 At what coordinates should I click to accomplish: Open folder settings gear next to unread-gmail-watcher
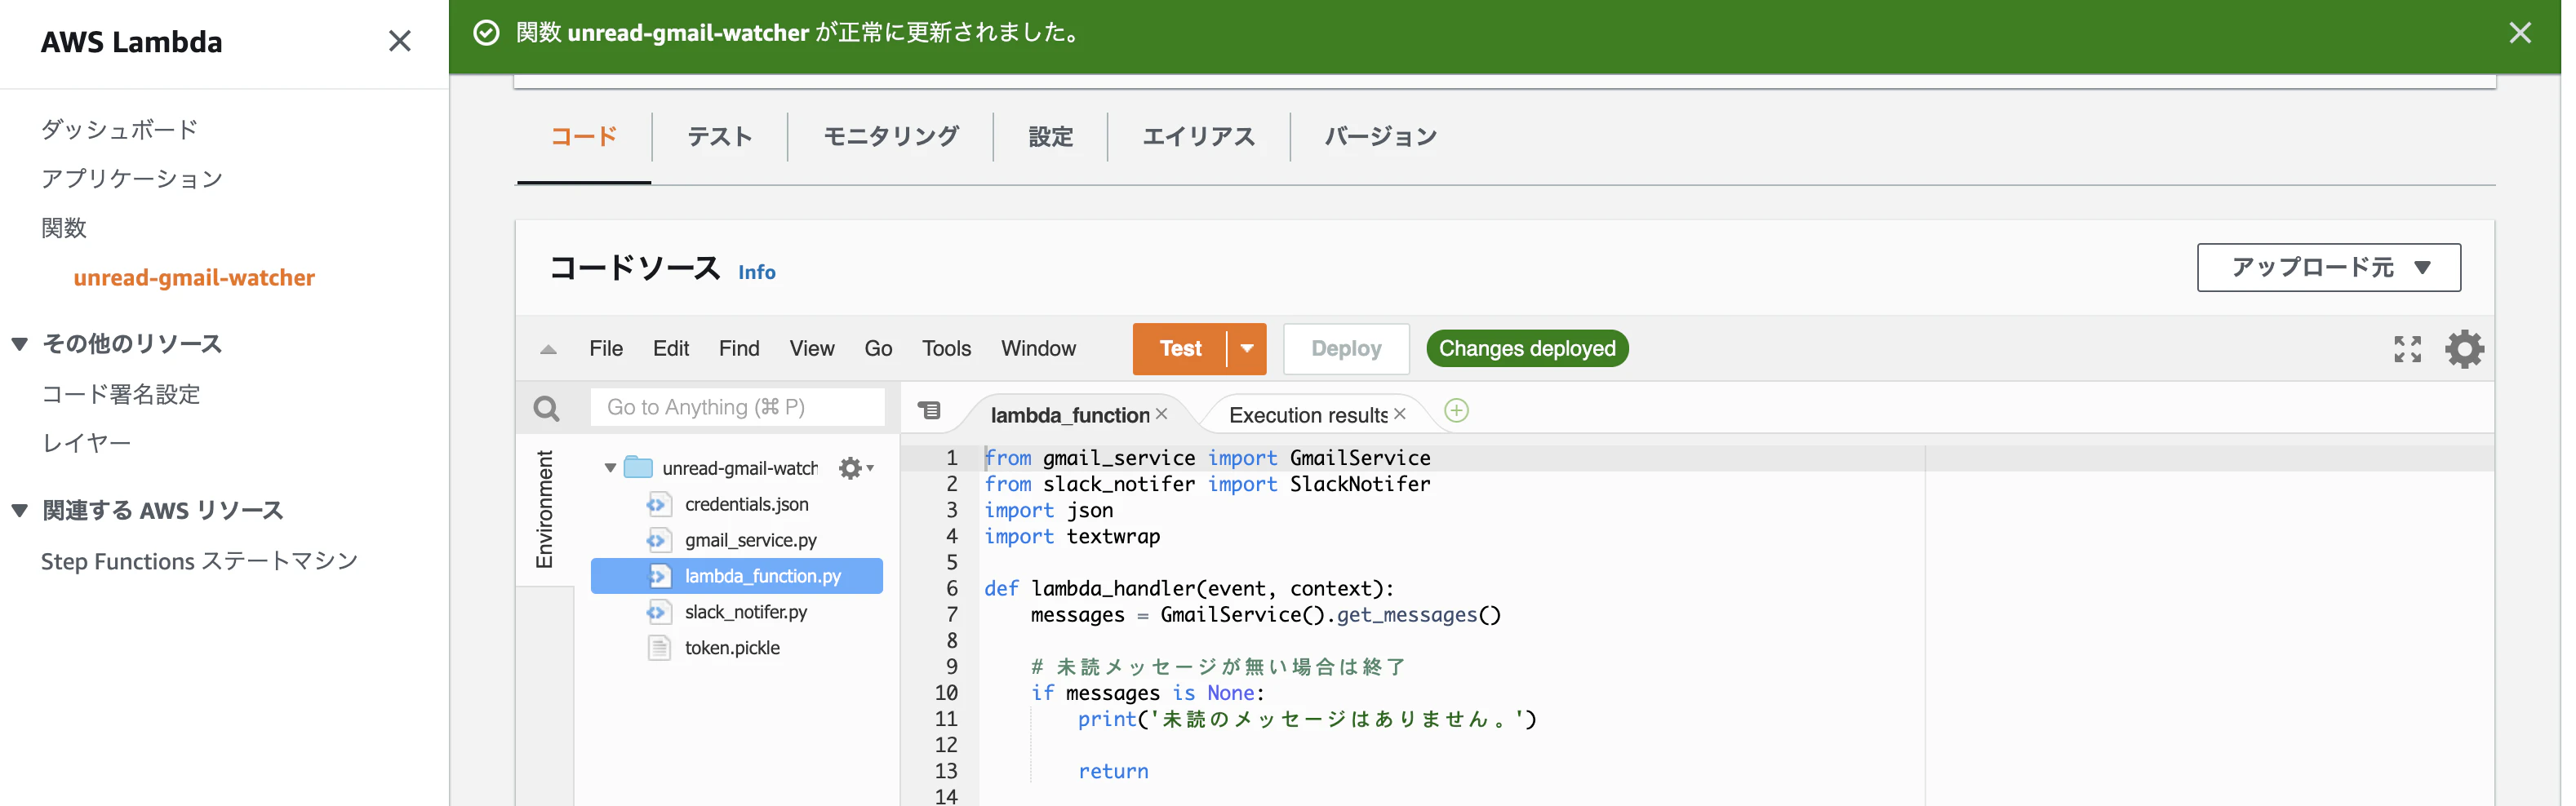coord(856,468)
